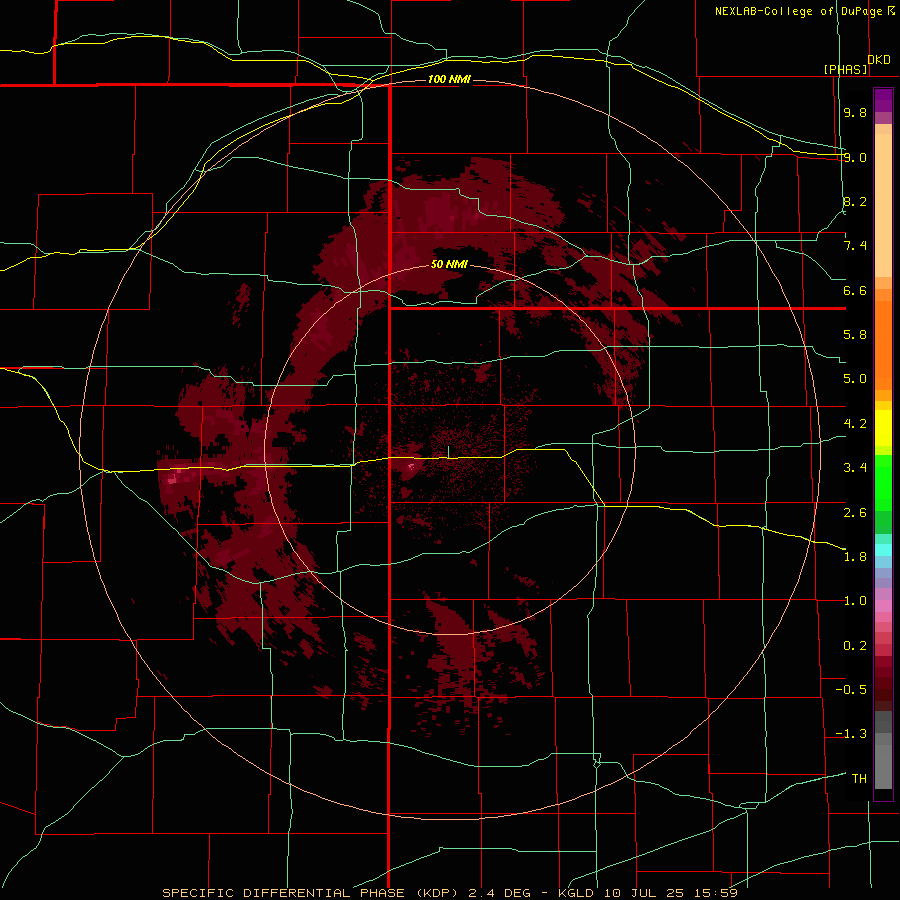The width and height of the screenshot is (900, 900).
Task: Click the 9.8 value on the color scale
Action: click(855, 112)
